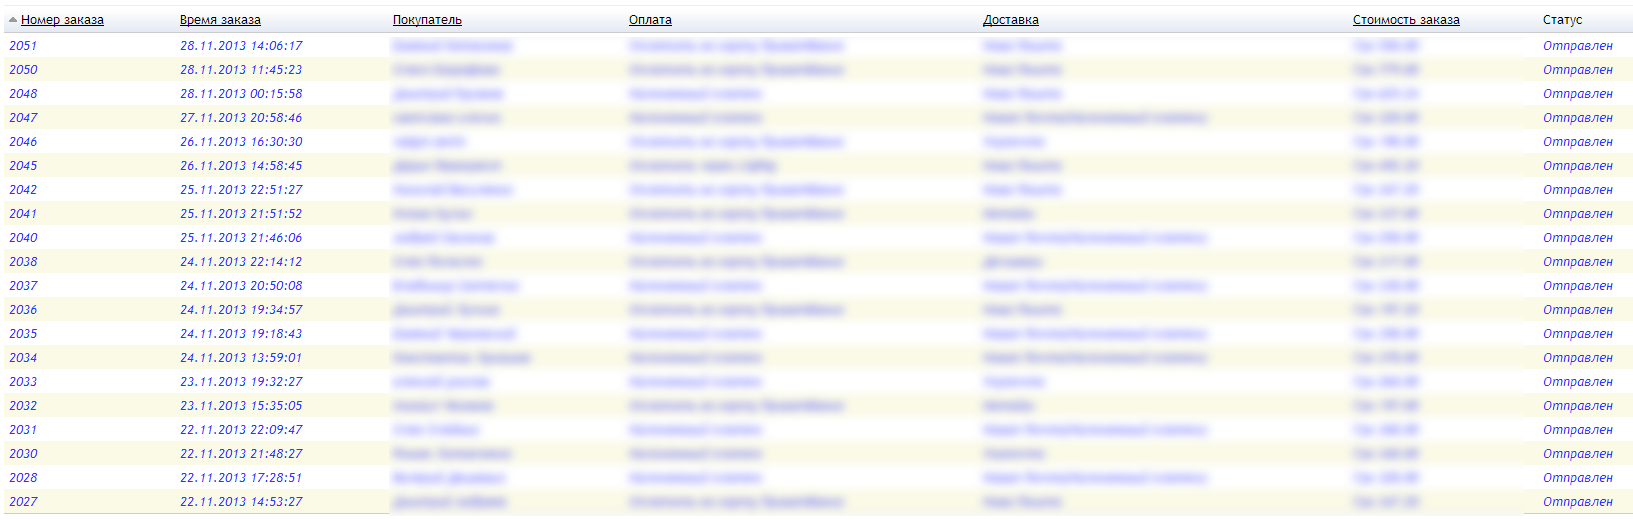Open order number 2034
Screen dimensions: 1633x520
tap(23, 358)
